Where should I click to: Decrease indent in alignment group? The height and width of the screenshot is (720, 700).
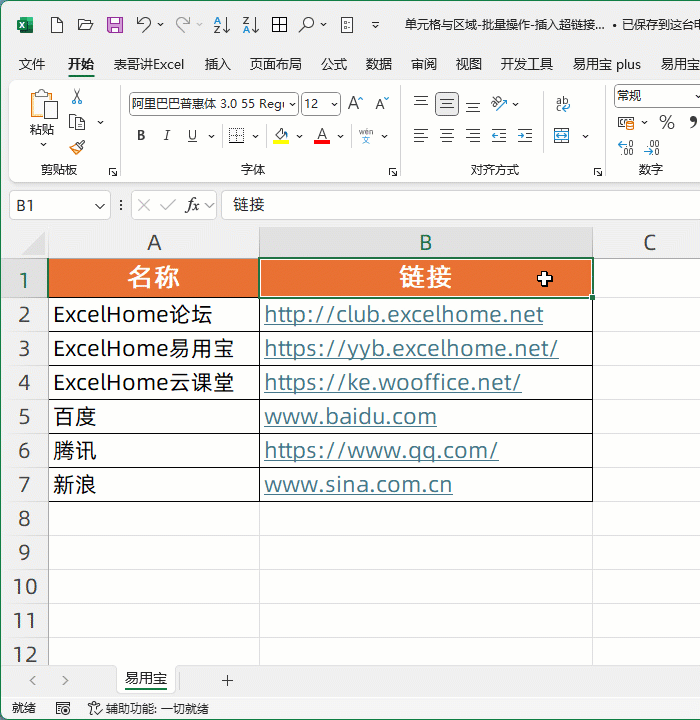point(499,136)
